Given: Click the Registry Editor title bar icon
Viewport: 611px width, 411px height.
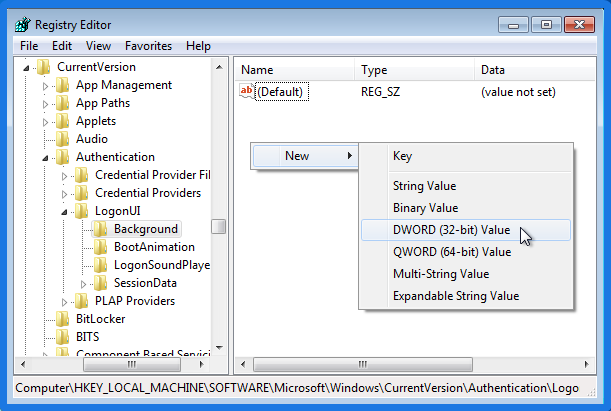Looking at the screenshot, I should [23, 25].
